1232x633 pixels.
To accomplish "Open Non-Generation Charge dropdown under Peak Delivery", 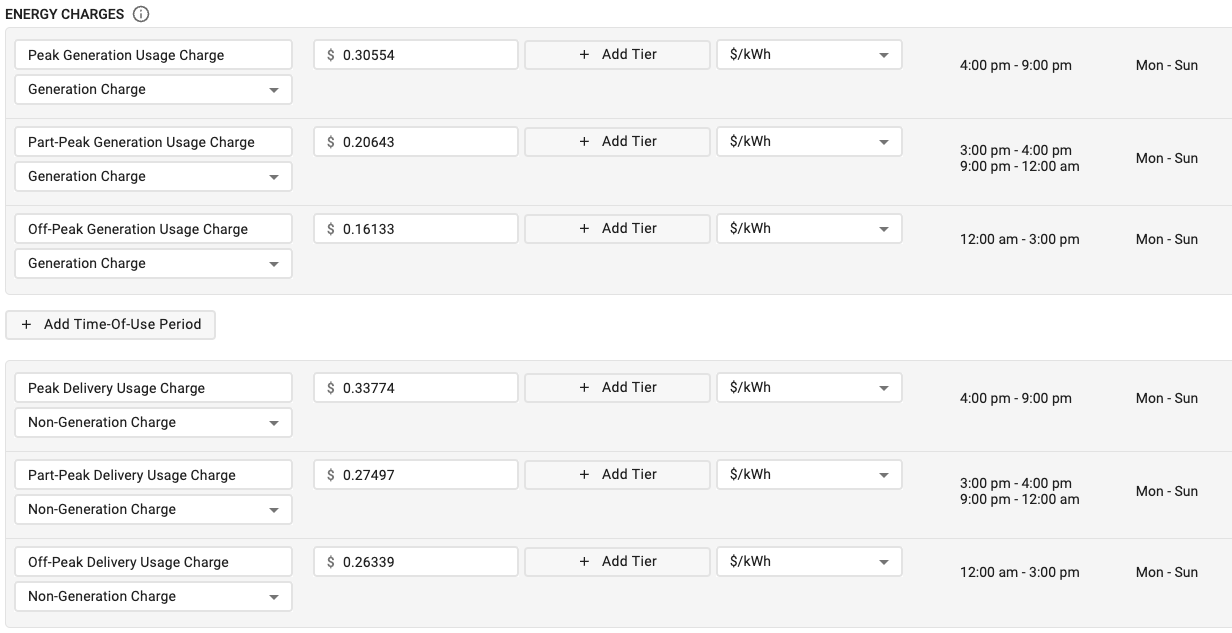I will (x=154, y=423).
